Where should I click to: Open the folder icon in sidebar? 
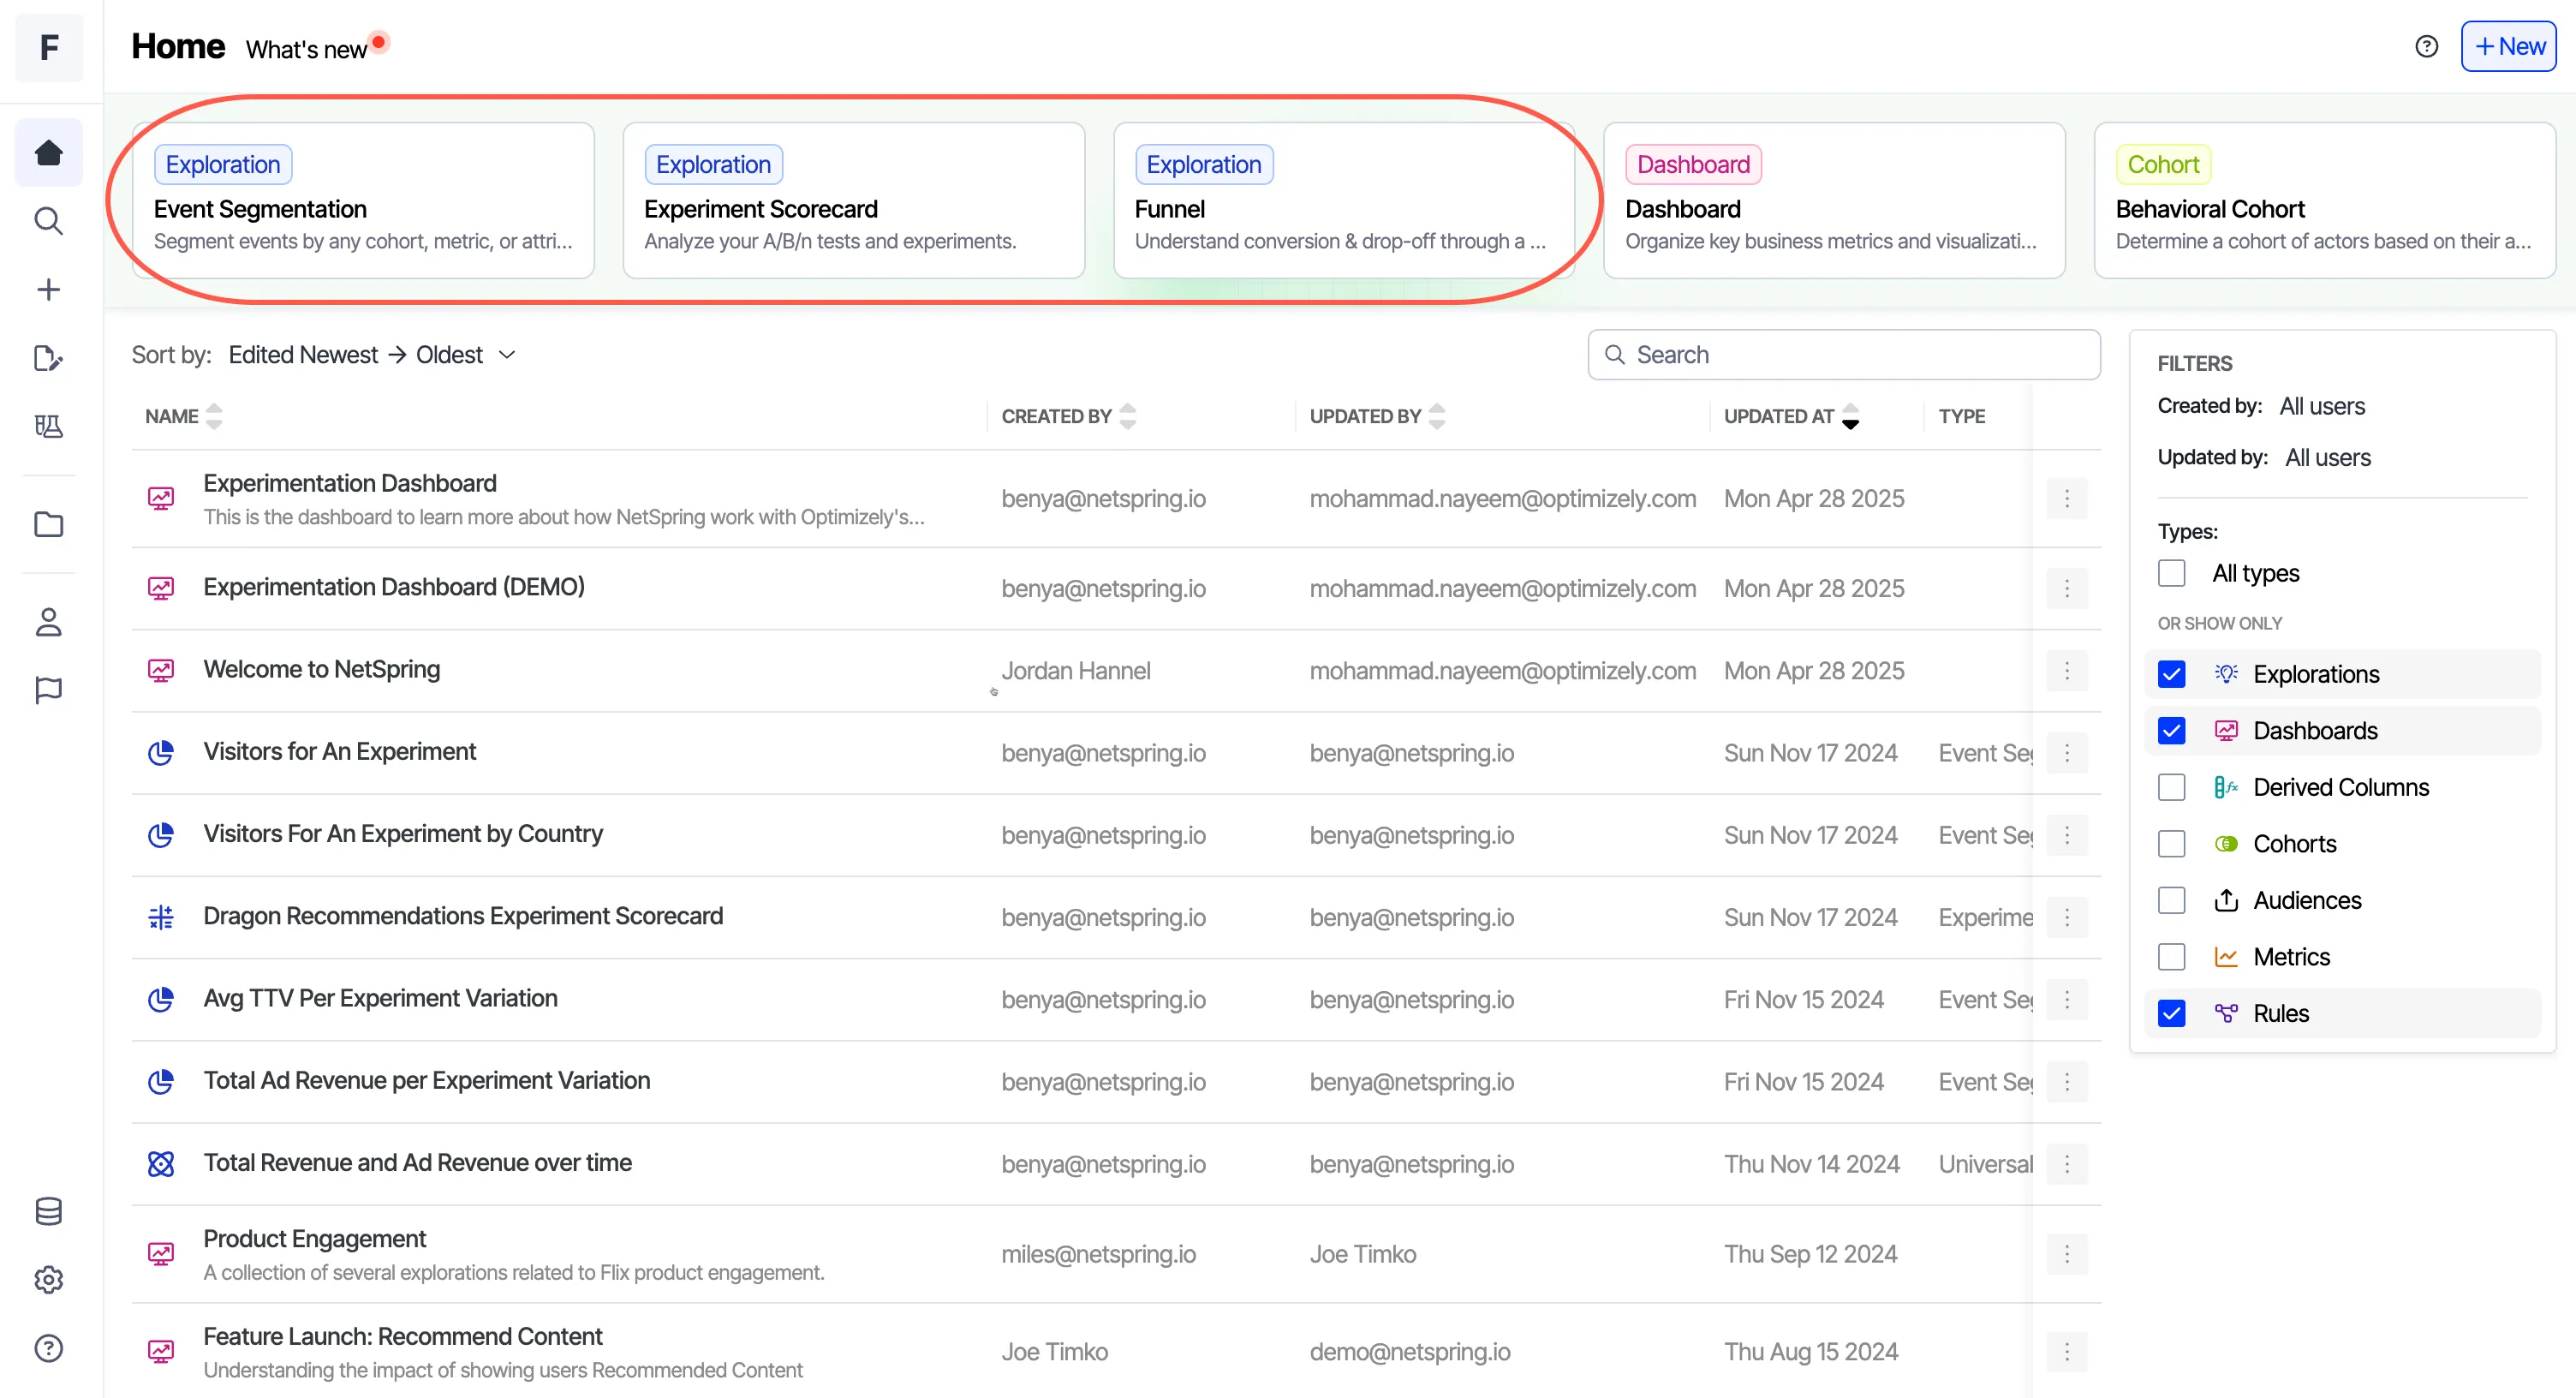(x=49, y=524)
